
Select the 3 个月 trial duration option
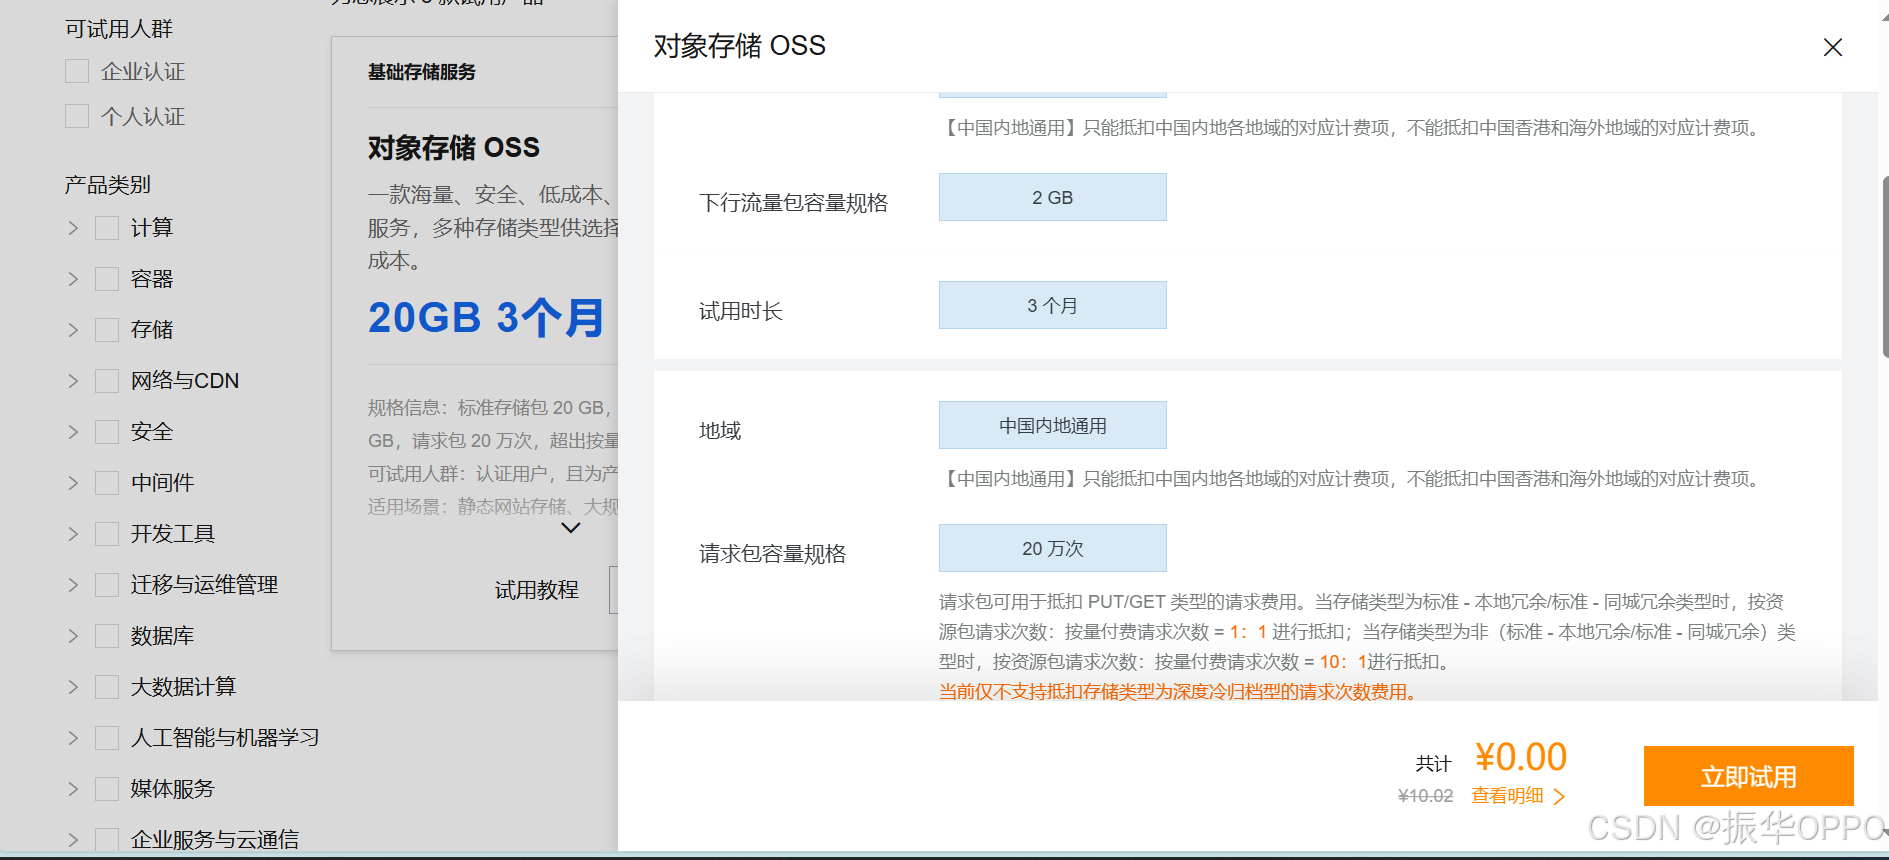1052,305
